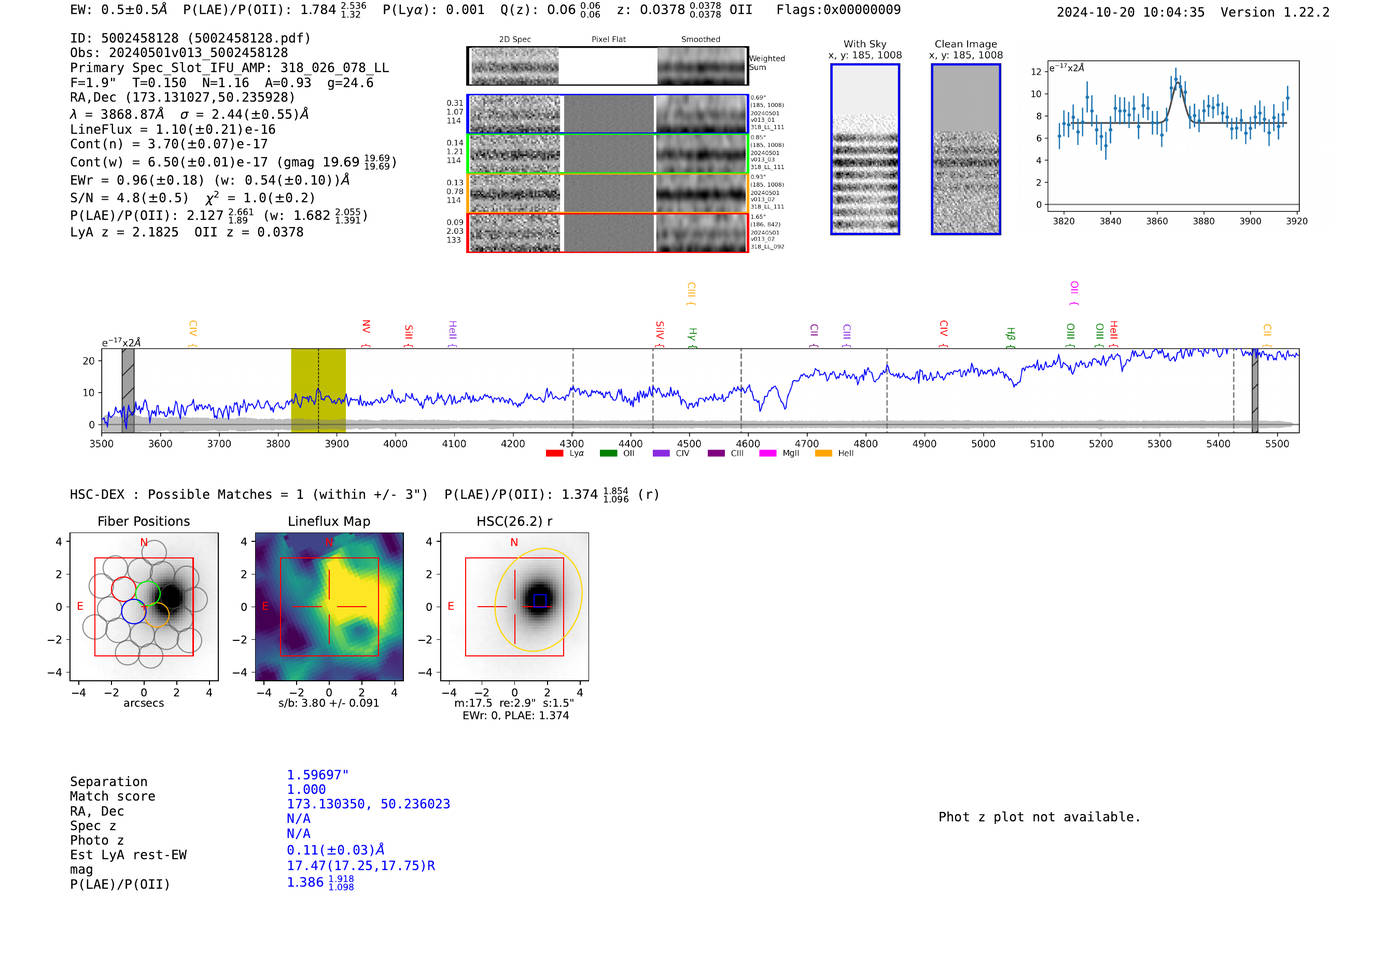Open the Lineflux Map panel
This screenshot has height=953, width=1400.
point(329,606)
